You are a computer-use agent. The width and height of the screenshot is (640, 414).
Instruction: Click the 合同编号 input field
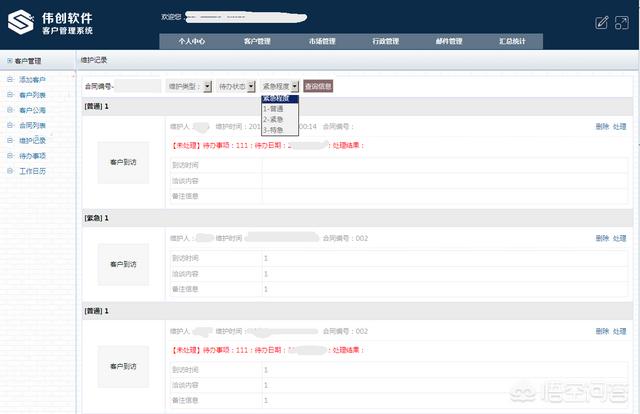pos(139,87)
